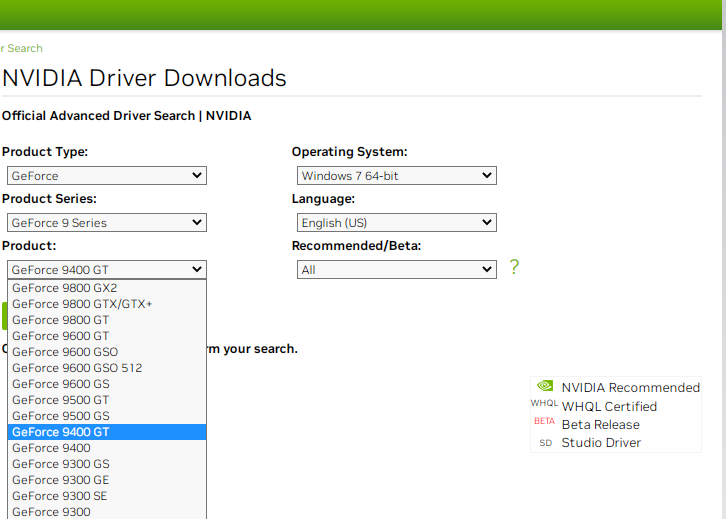Select GeForce 9800 GX2 from the list
Screen dimensions: 726x519
pos(107,288)
